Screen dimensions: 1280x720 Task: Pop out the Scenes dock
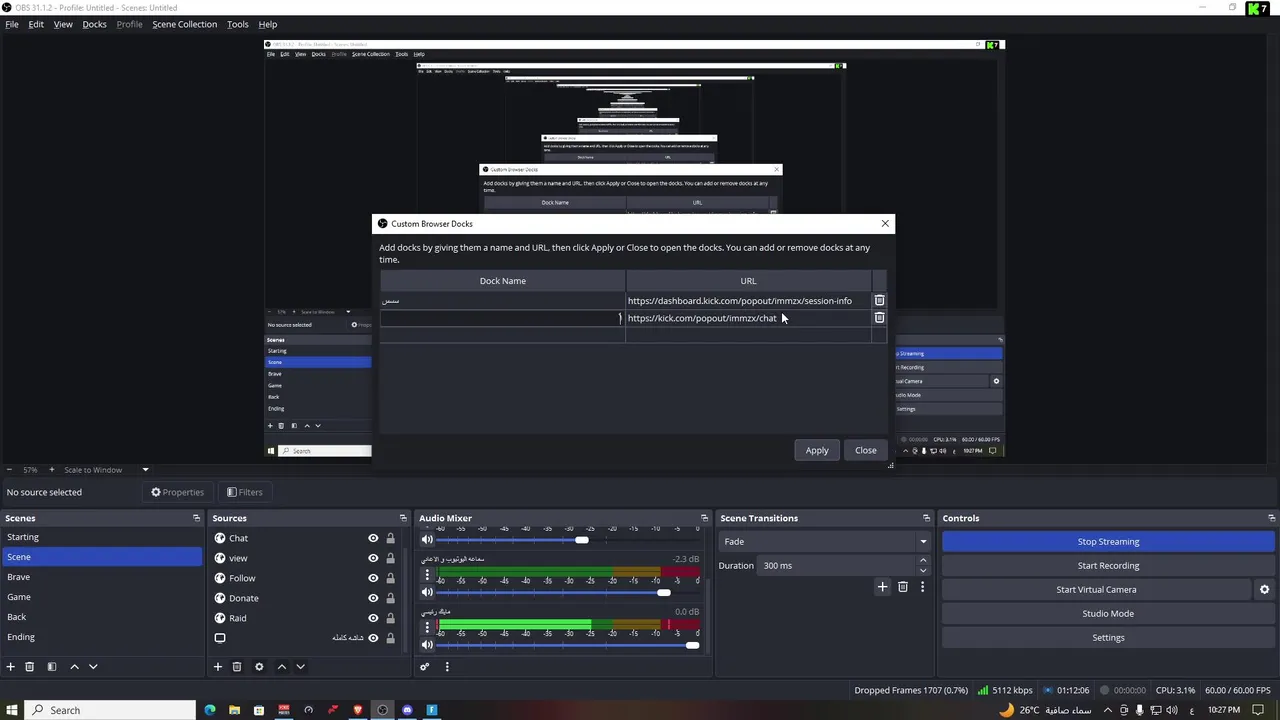coord(196,518)
